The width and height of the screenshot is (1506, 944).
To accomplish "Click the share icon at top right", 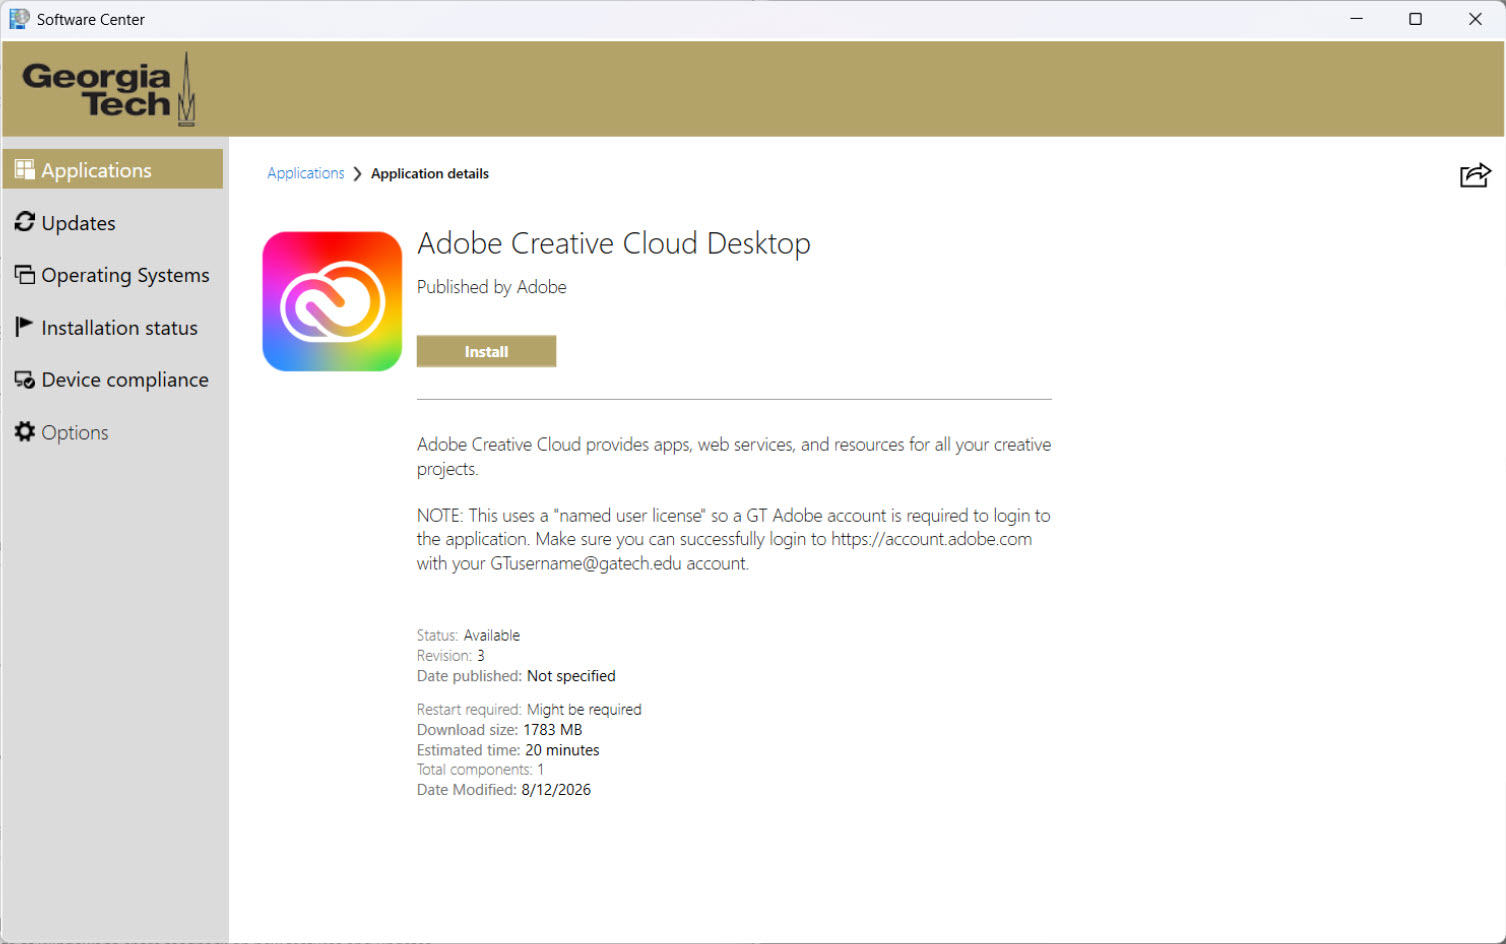I will [x=1475, y=175].
